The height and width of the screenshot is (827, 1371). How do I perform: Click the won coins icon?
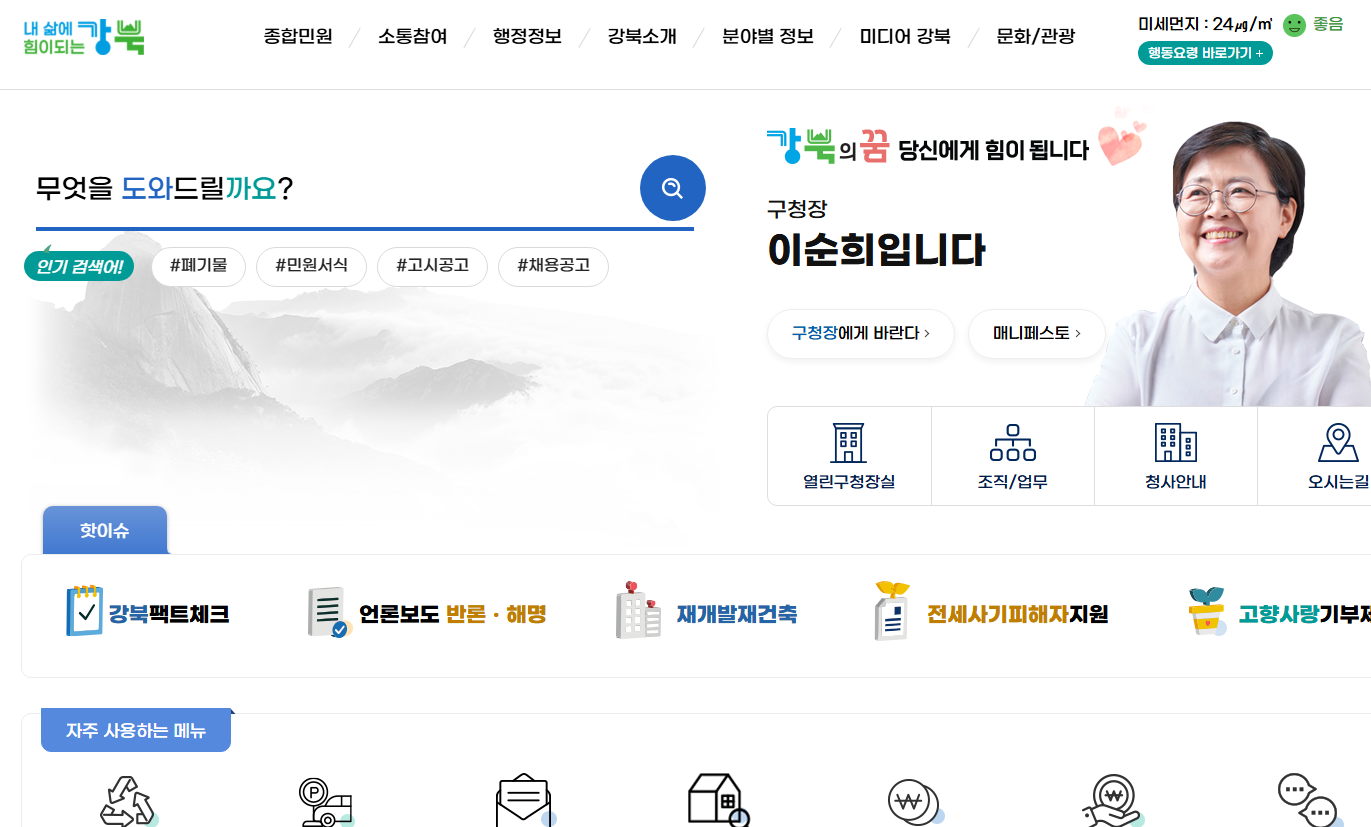[x=915, y=802]
